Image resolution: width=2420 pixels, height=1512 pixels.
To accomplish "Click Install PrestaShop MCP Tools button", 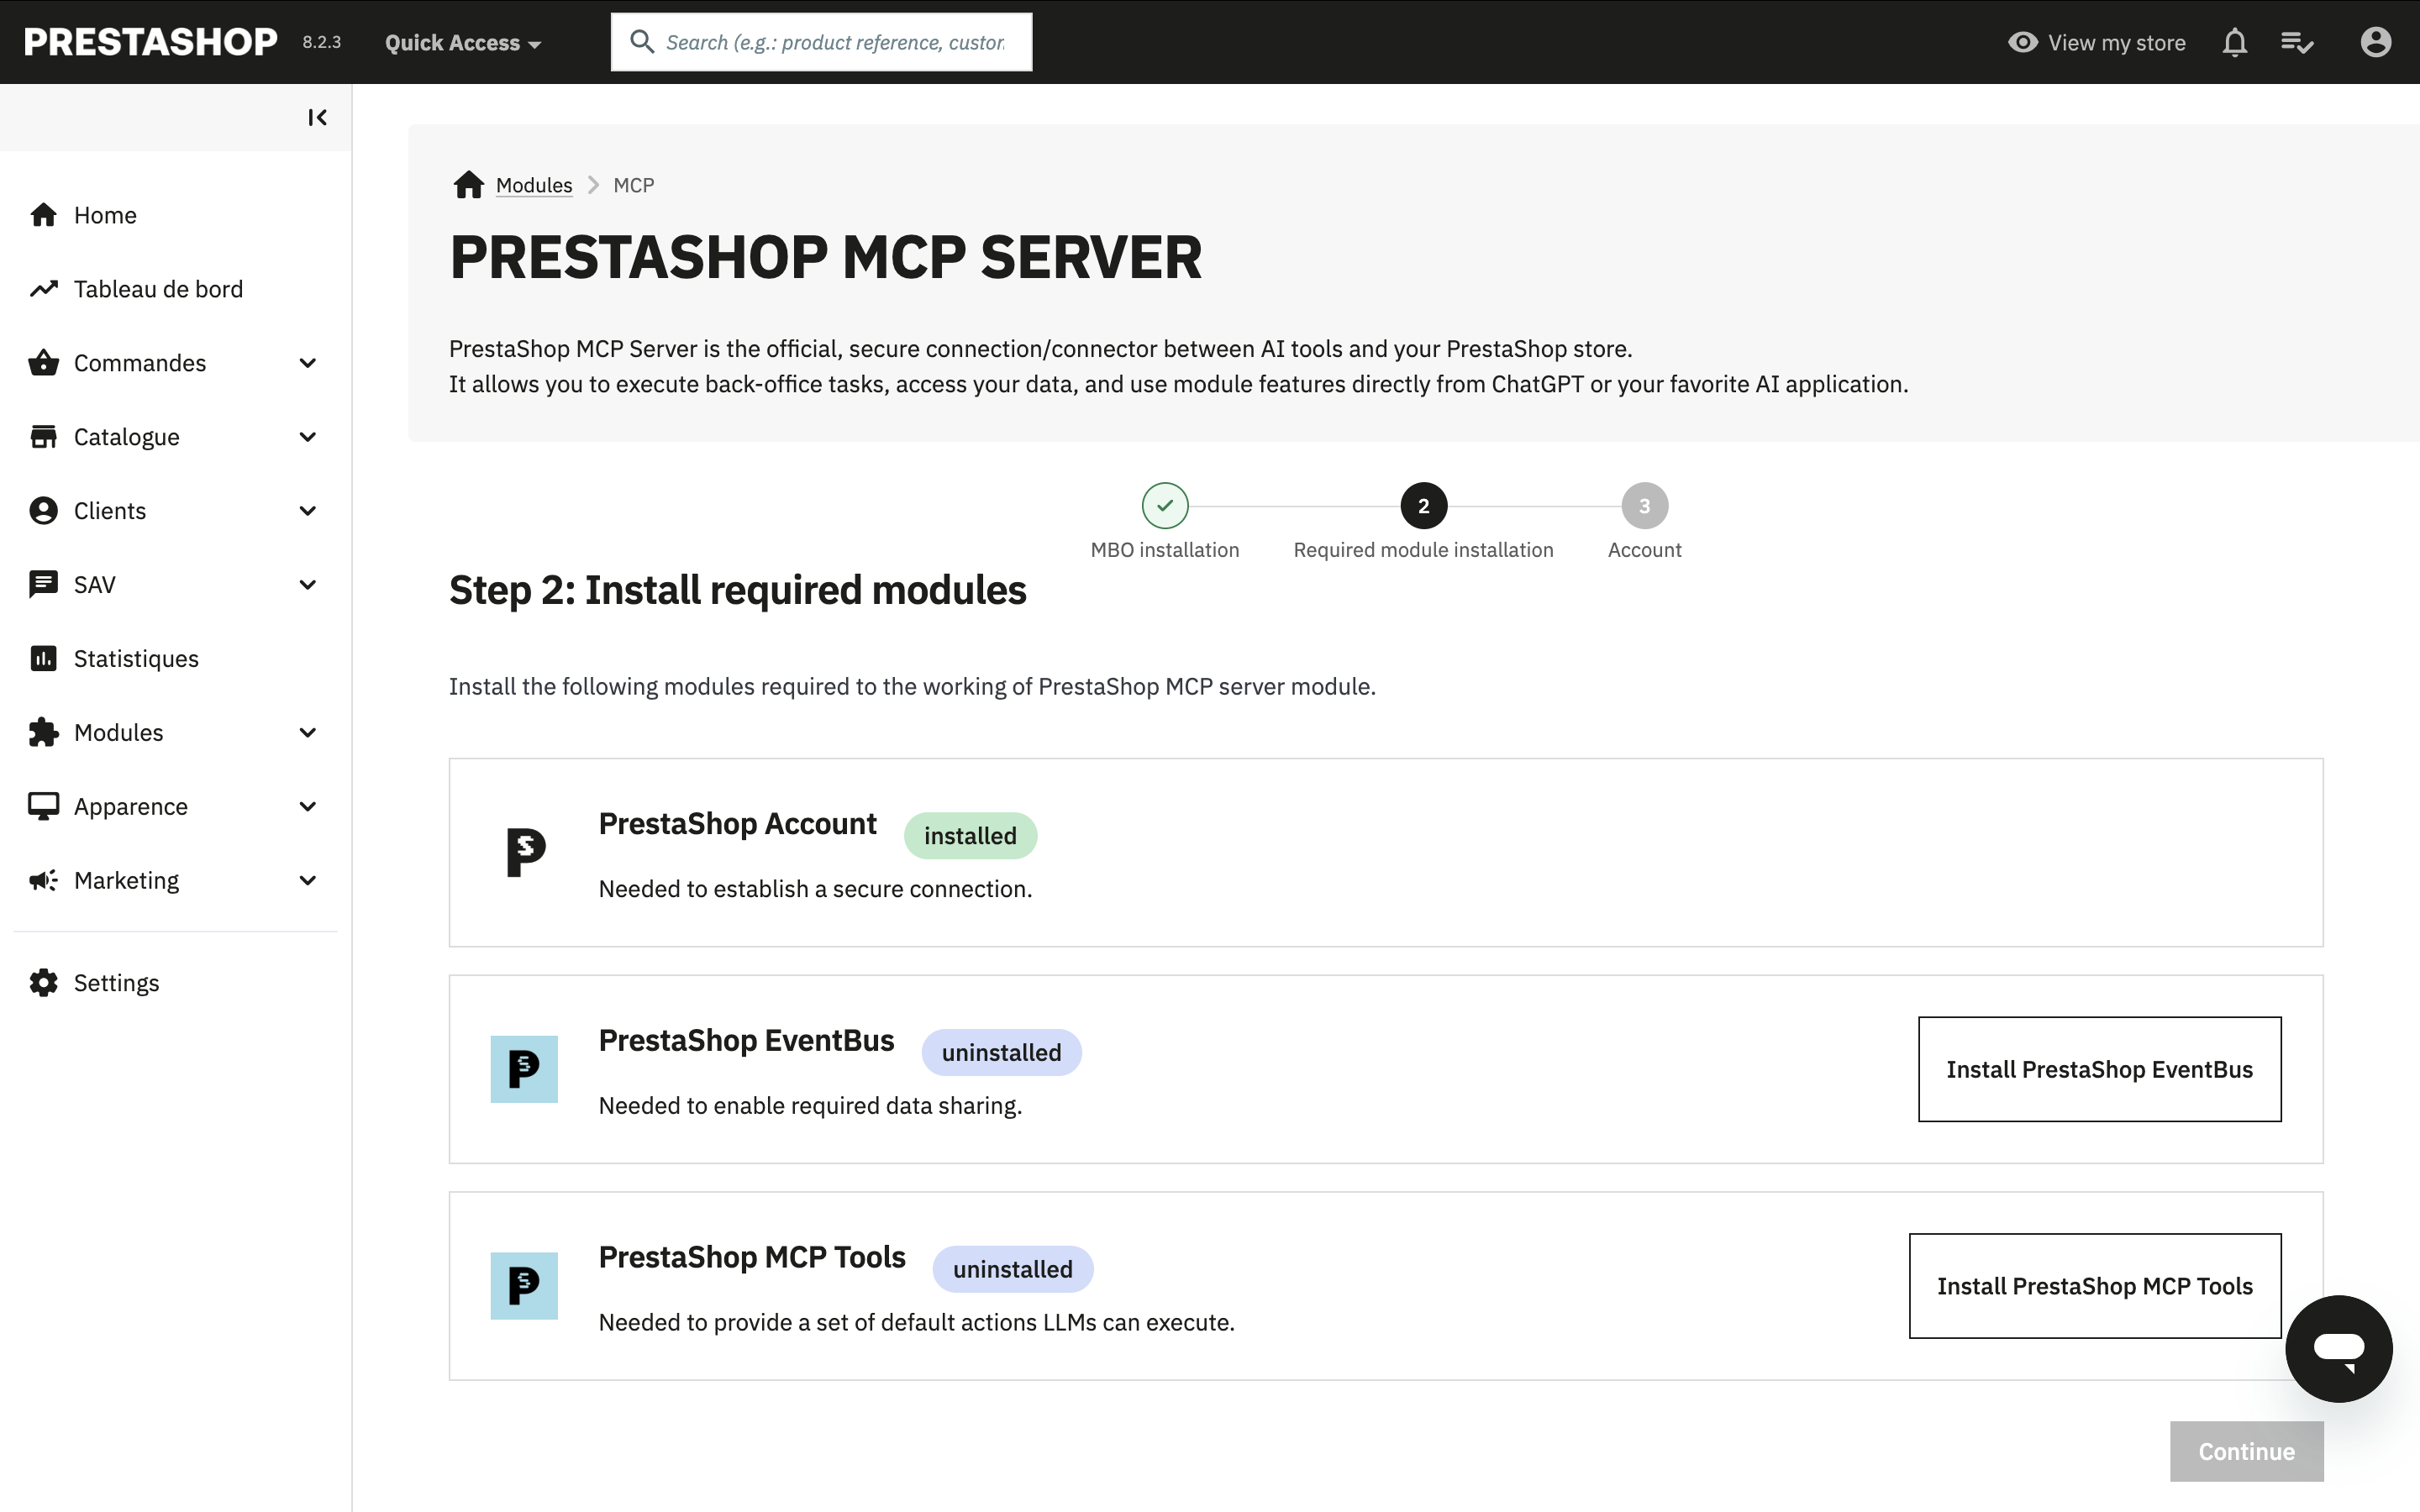I will [2094, 1286].
